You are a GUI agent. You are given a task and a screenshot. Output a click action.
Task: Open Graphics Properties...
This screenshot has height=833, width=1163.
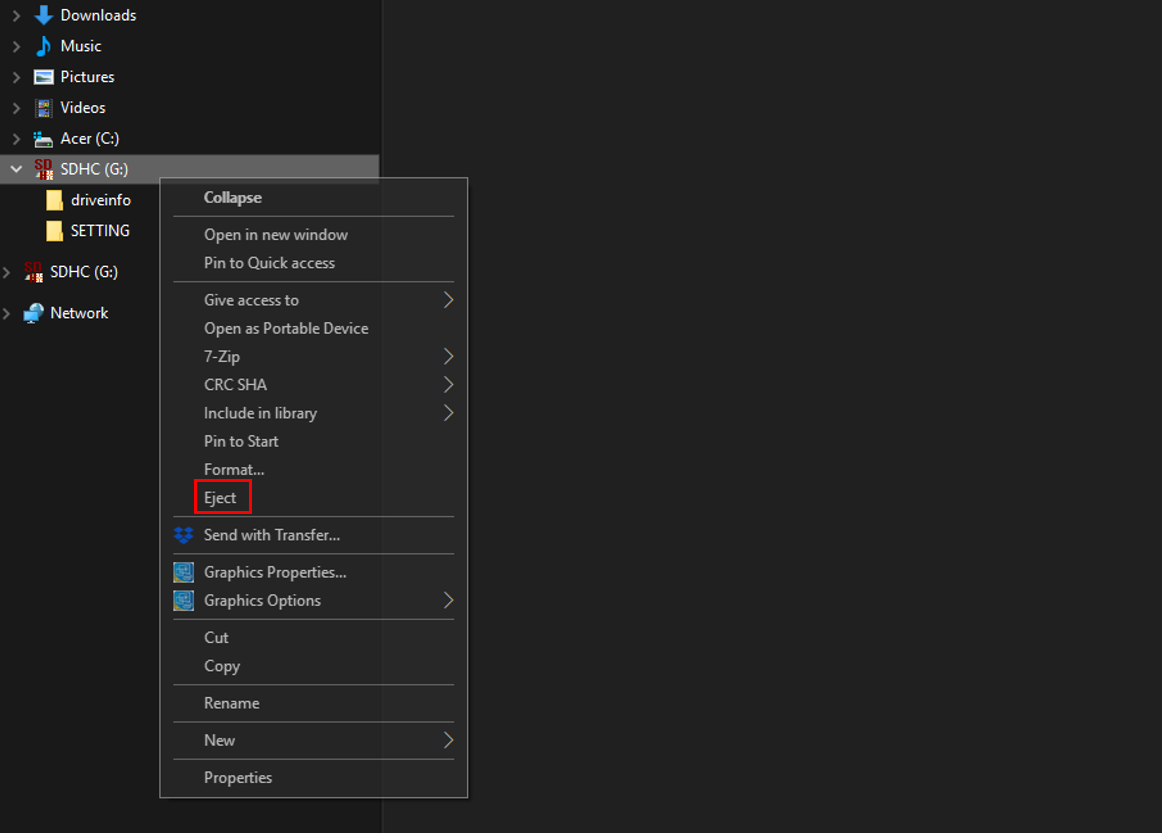(275, 572)
